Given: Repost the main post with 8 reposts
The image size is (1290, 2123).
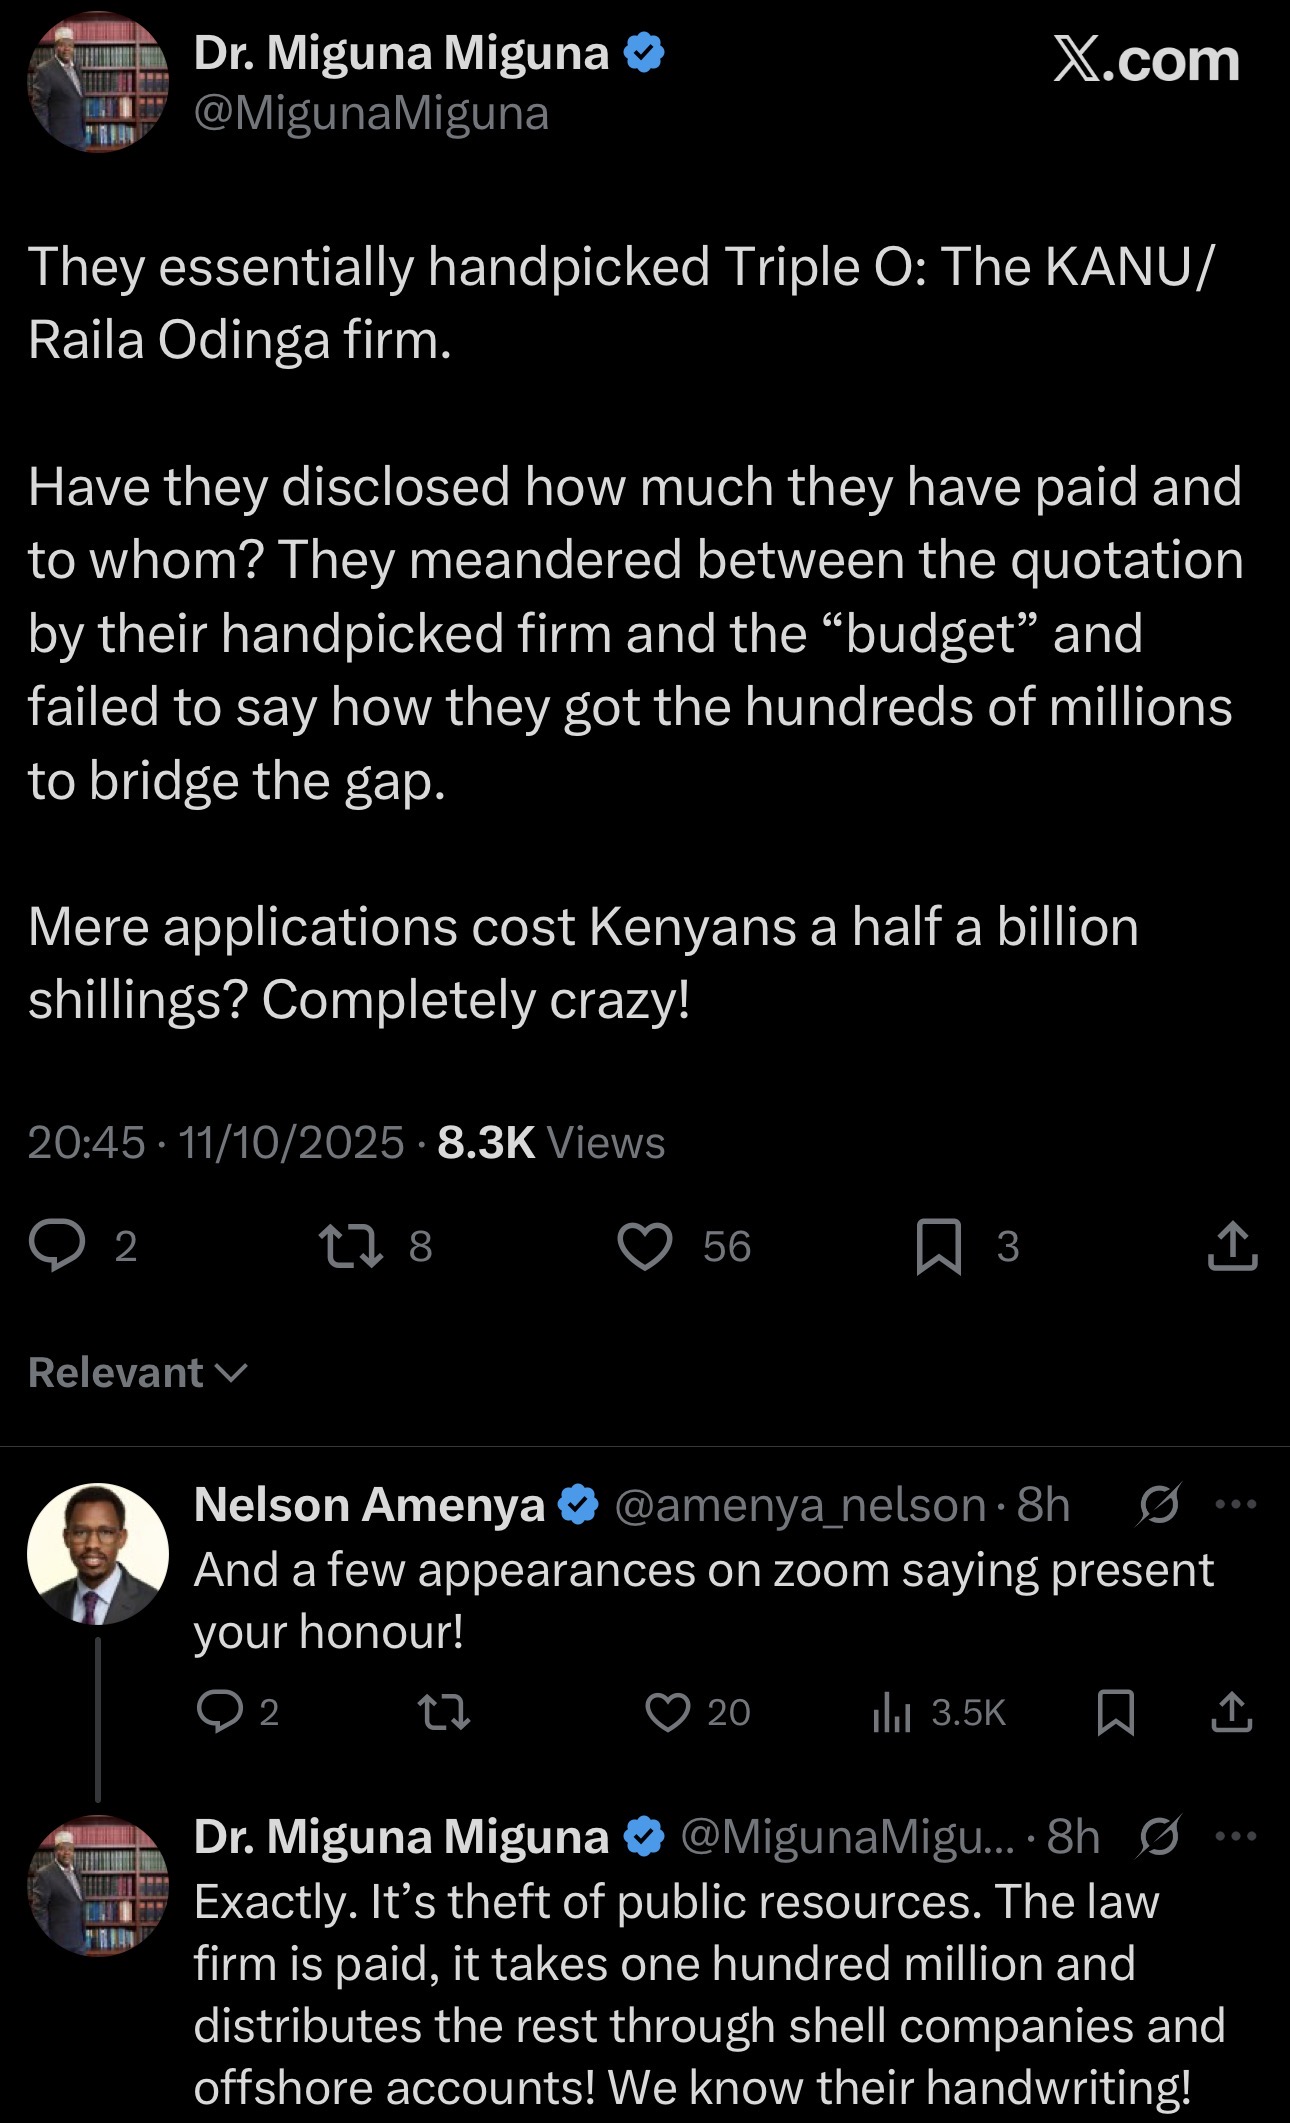Looking at the screenshot, I should coord(350,1246).
